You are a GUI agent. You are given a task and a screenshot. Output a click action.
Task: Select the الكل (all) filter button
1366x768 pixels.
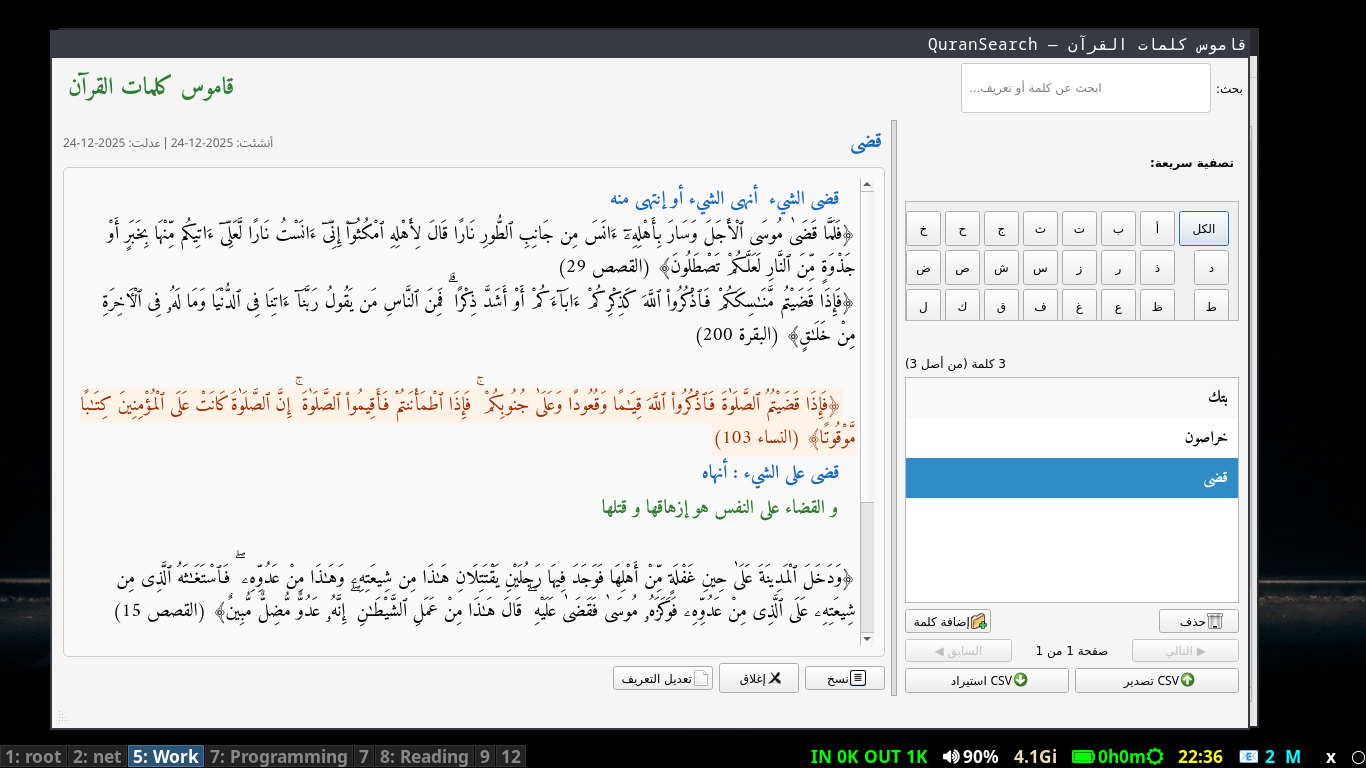[x=1203, y=229]
